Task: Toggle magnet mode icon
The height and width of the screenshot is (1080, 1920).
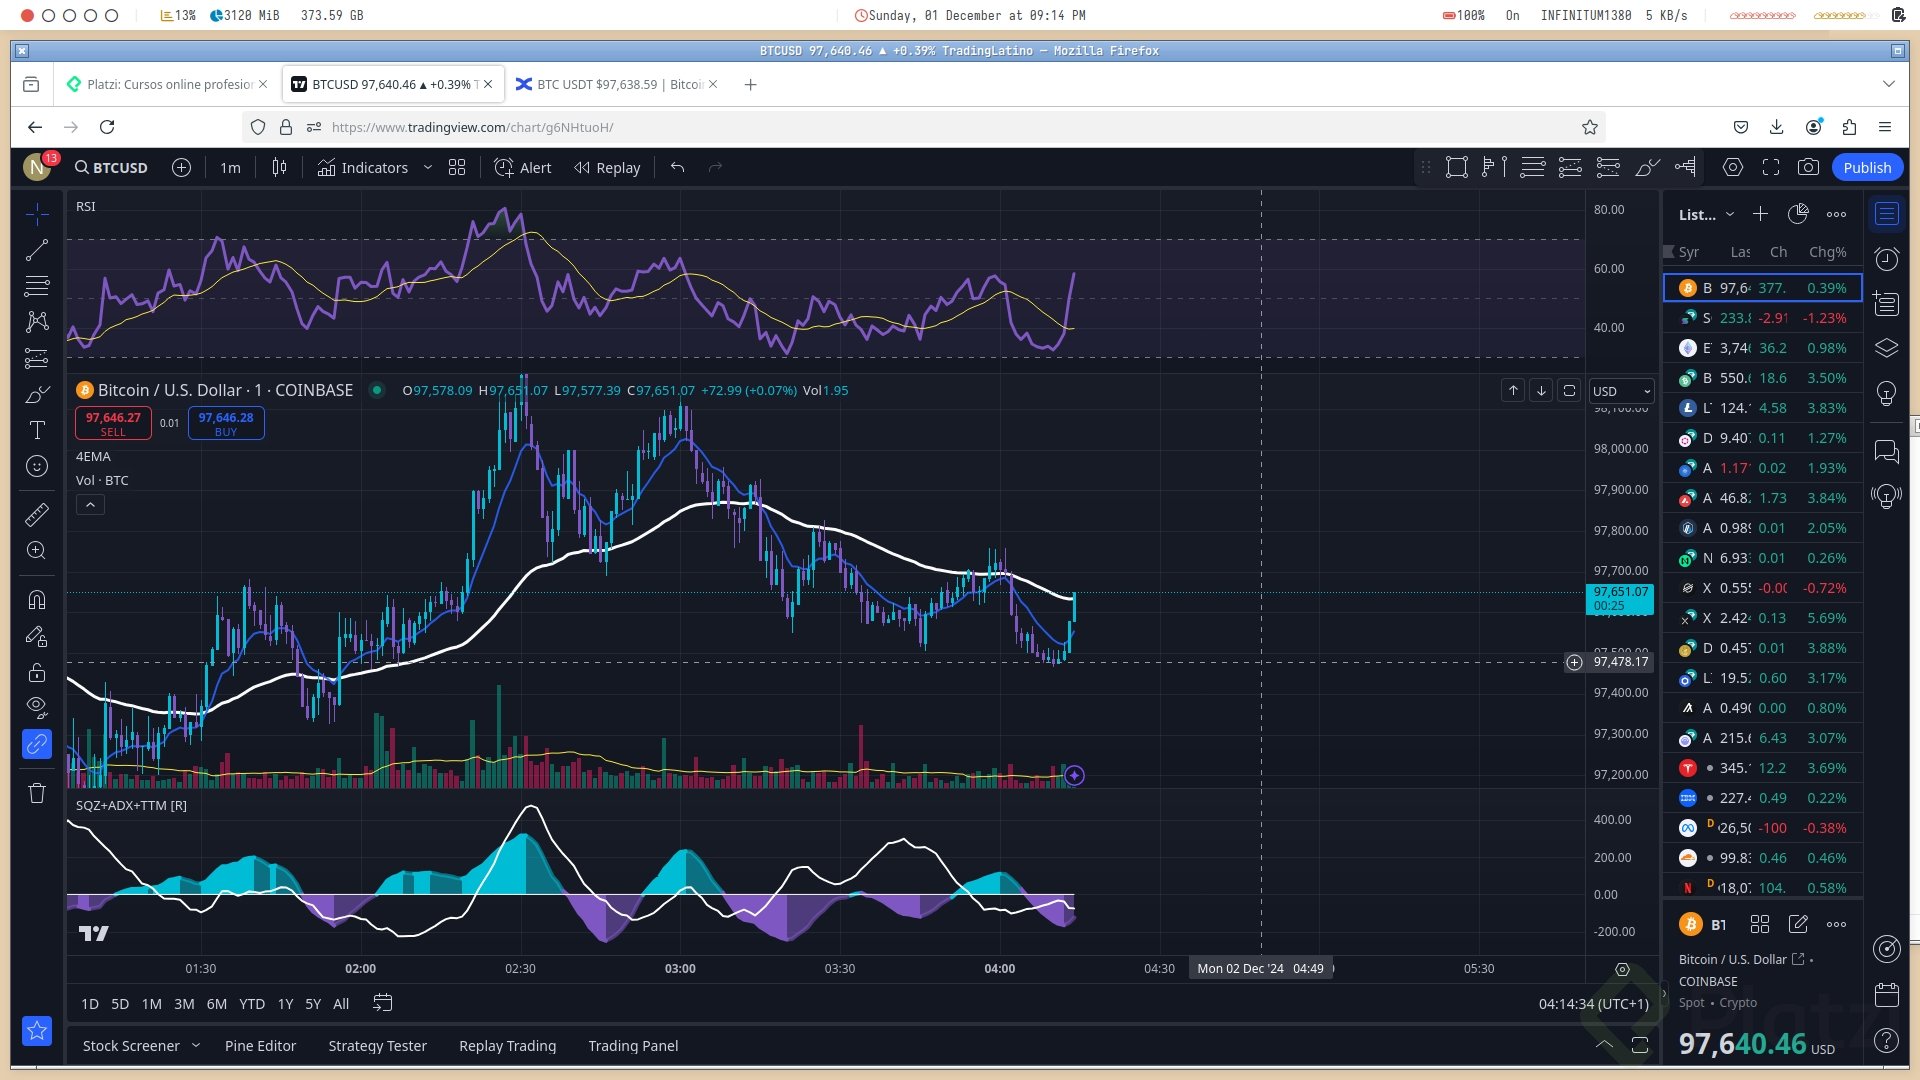Action: tap(37, 600)
